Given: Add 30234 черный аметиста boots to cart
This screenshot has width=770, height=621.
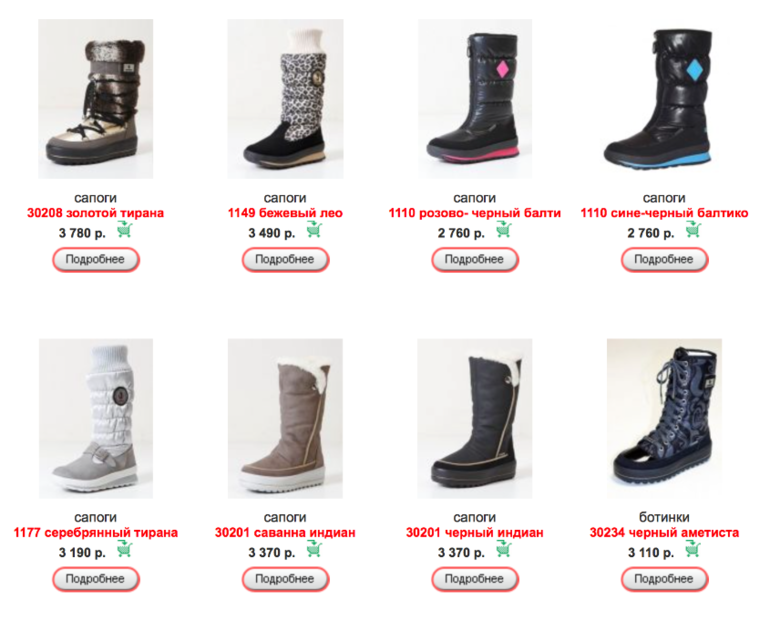Looking at the screenshot, I should pyautogui.click(x=693, y=549).
